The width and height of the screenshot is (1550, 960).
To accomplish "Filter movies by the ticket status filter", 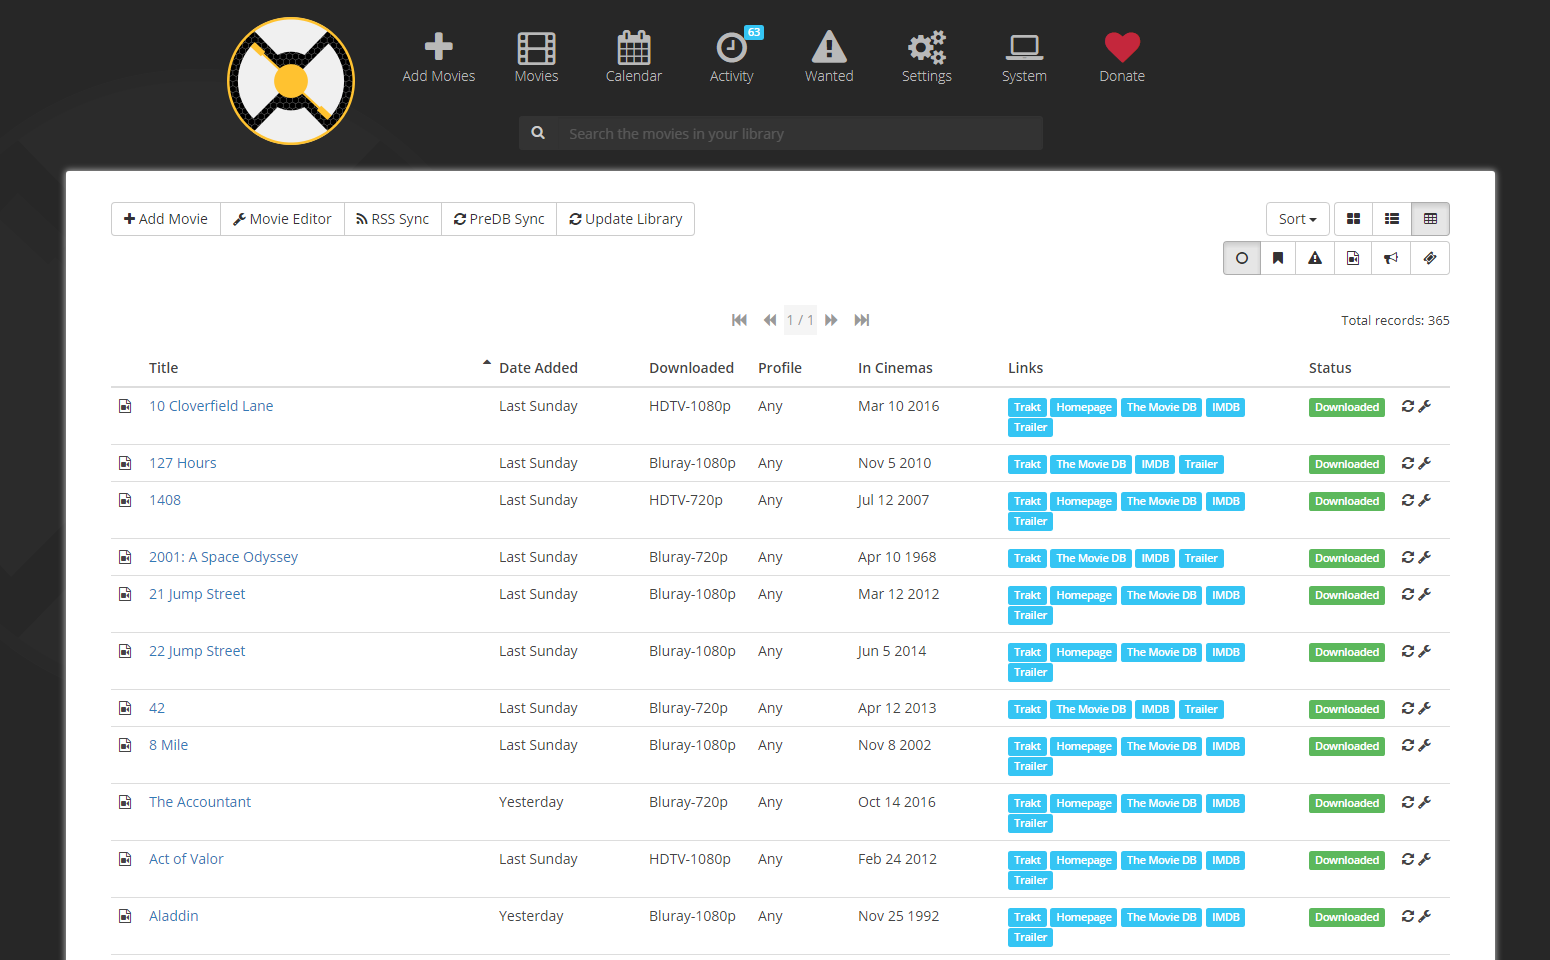I will pos(1430,258).
